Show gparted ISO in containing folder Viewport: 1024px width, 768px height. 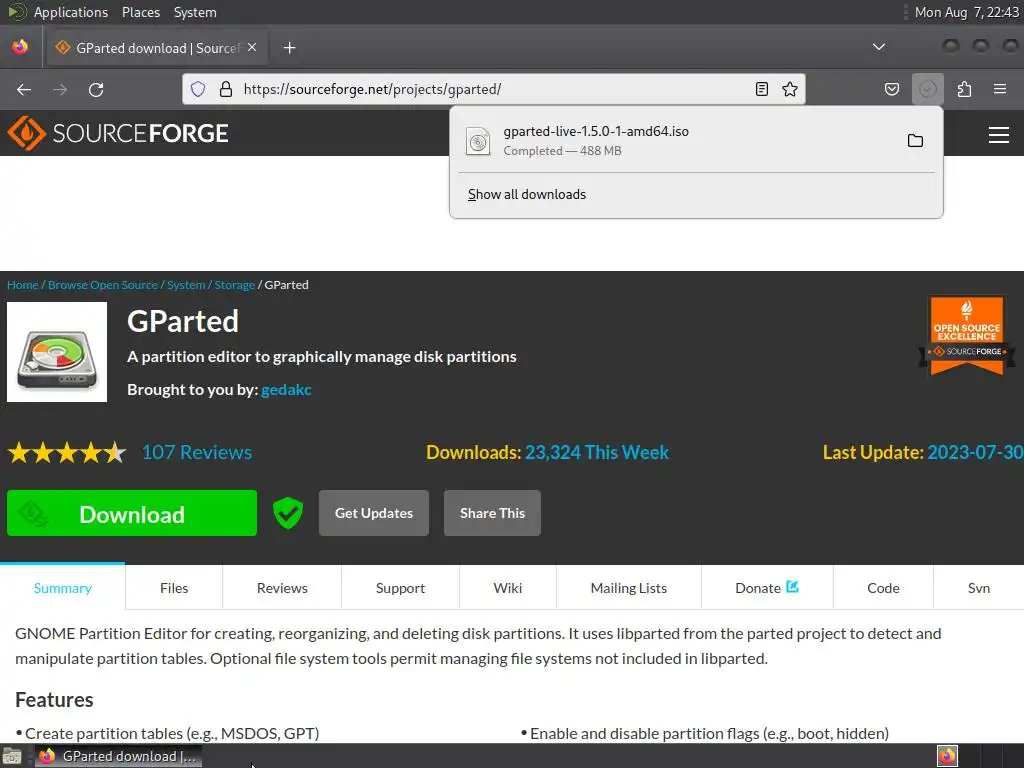(915, 140)
